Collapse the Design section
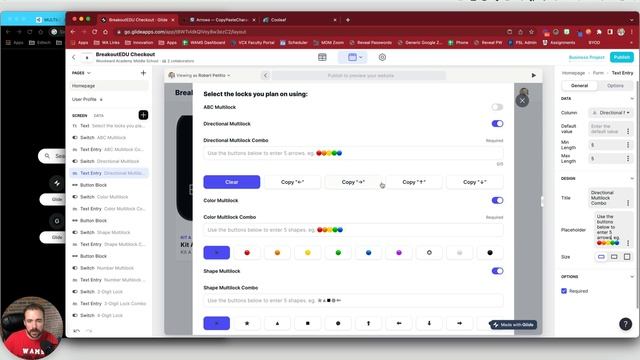This screenshot has width=640, height=360. (x=632, y=179)
